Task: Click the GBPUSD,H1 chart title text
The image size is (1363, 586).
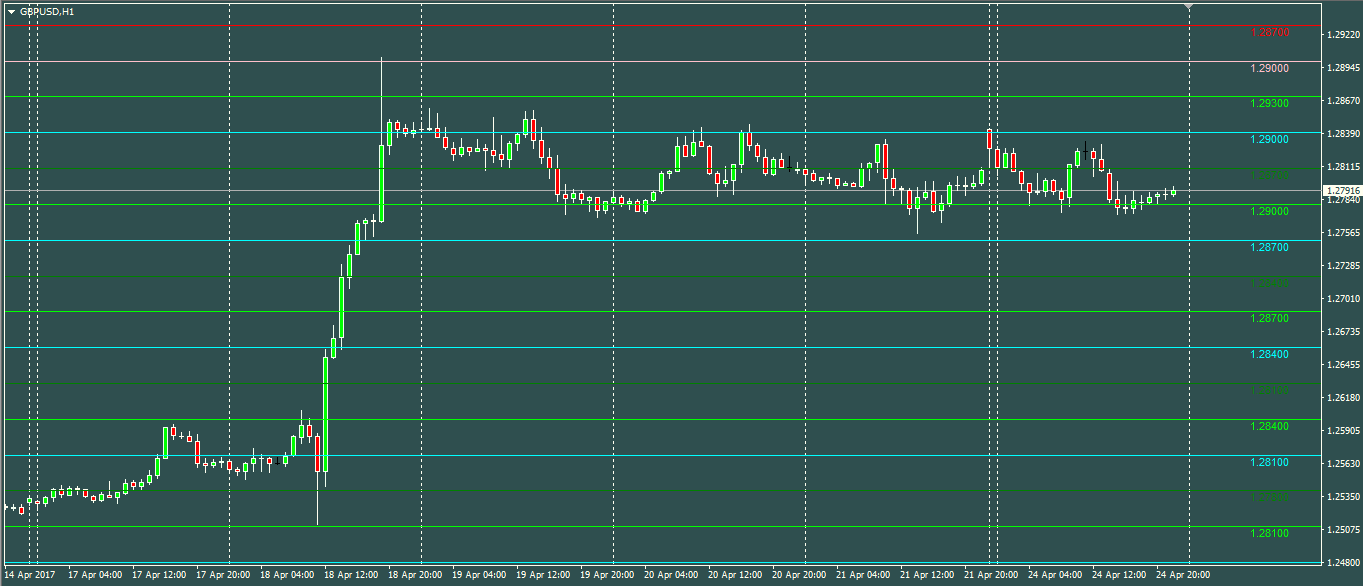Action: click(x=47, y=12)
